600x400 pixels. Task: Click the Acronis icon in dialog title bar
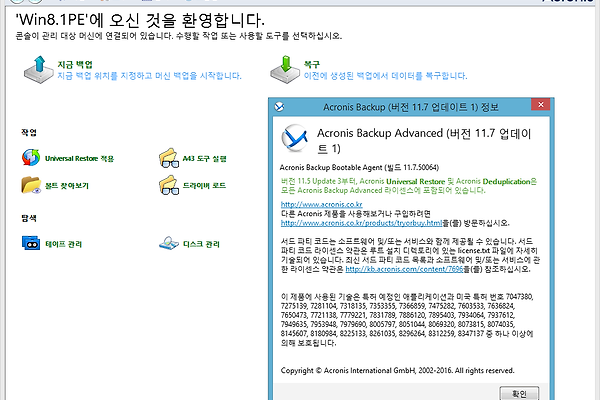click(x=275, y=107)
